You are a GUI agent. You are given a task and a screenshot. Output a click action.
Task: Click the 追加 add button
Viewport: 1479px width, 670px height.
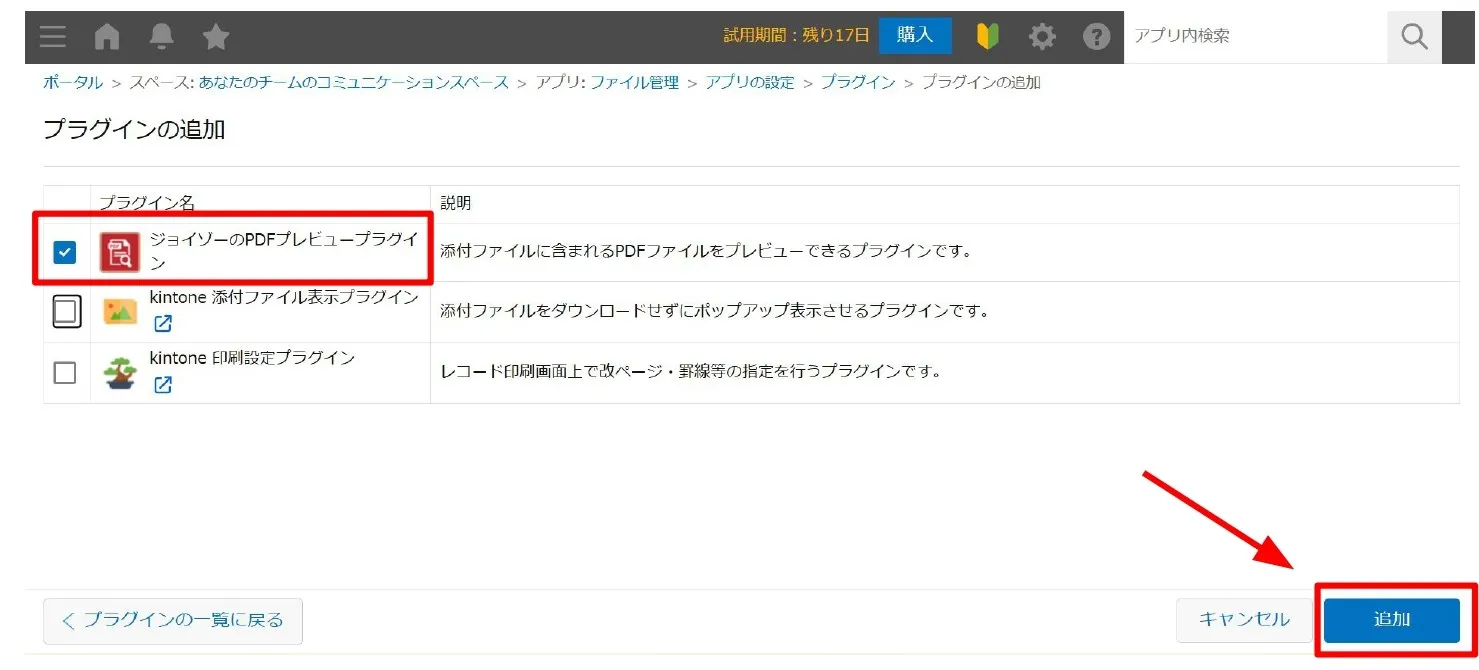tap(1392, 620)
